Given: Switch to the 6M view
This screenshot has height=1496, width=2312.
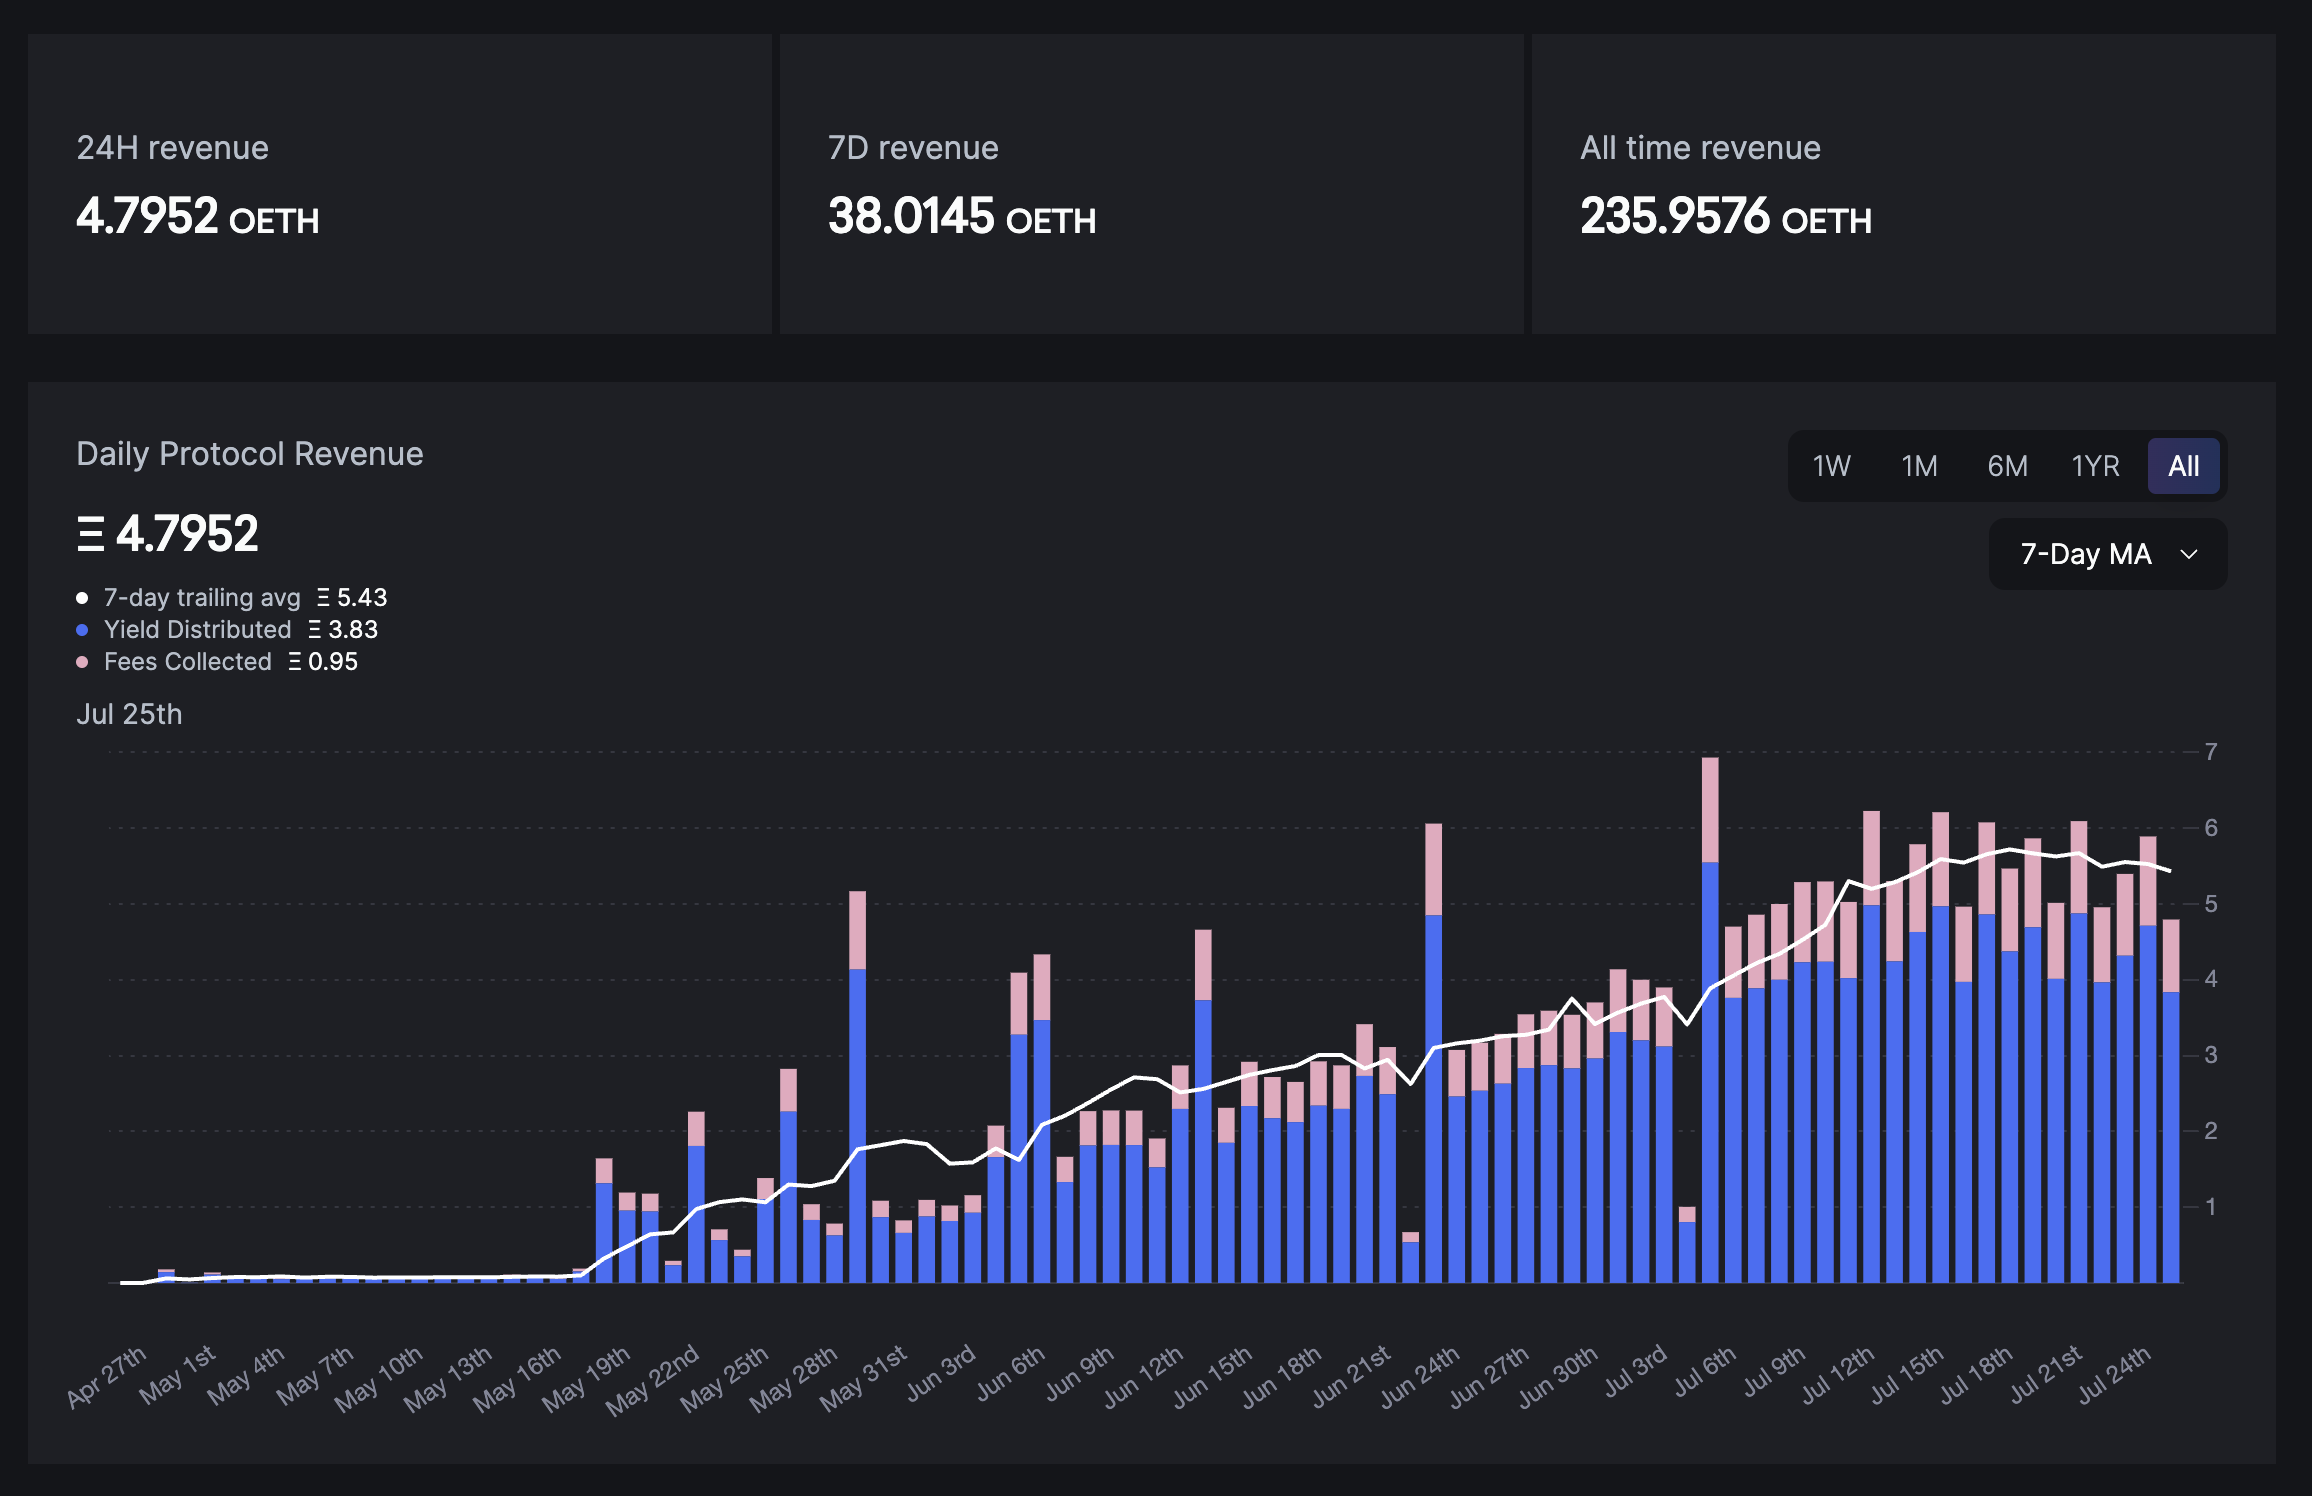Looking at the screenshot, I should [x=2007, y=465].
